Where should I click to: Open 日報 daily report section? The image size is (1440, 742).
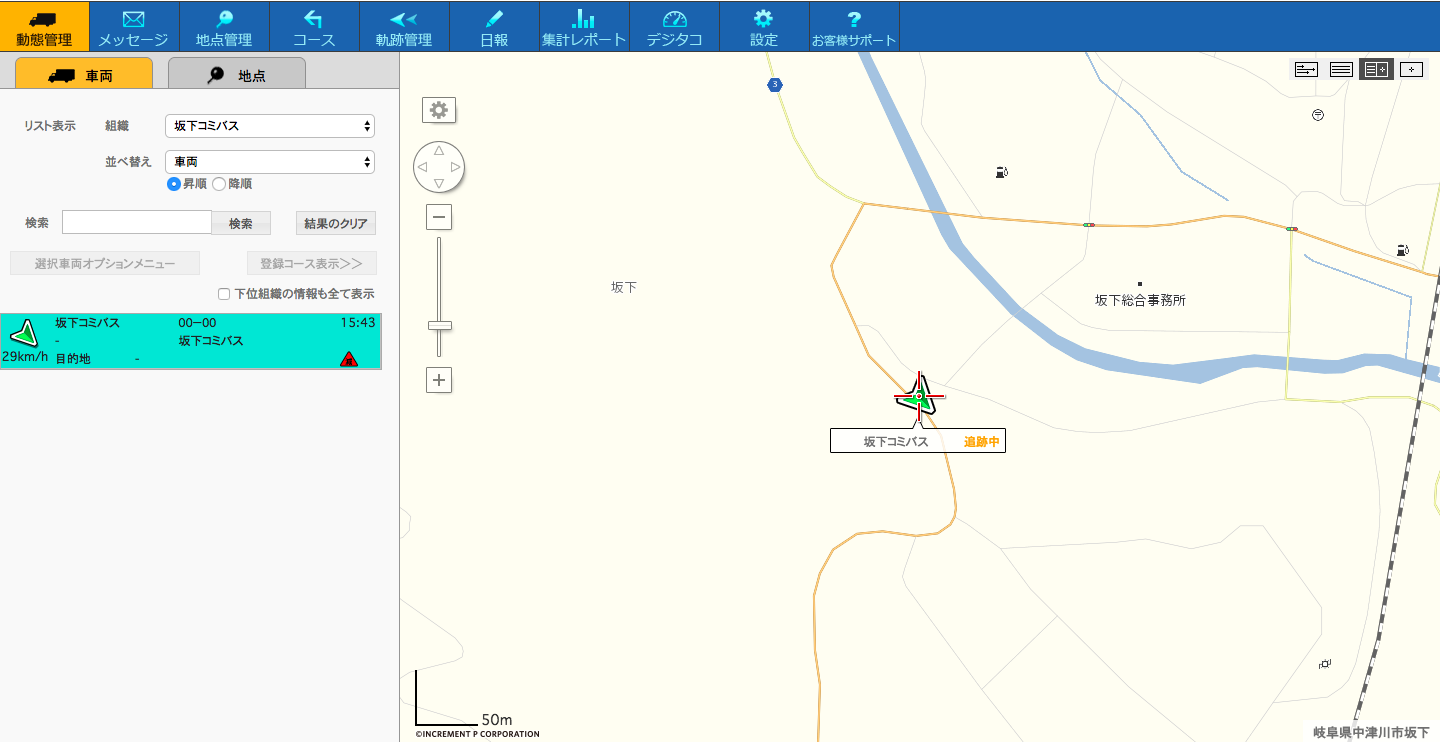(494, 26)
